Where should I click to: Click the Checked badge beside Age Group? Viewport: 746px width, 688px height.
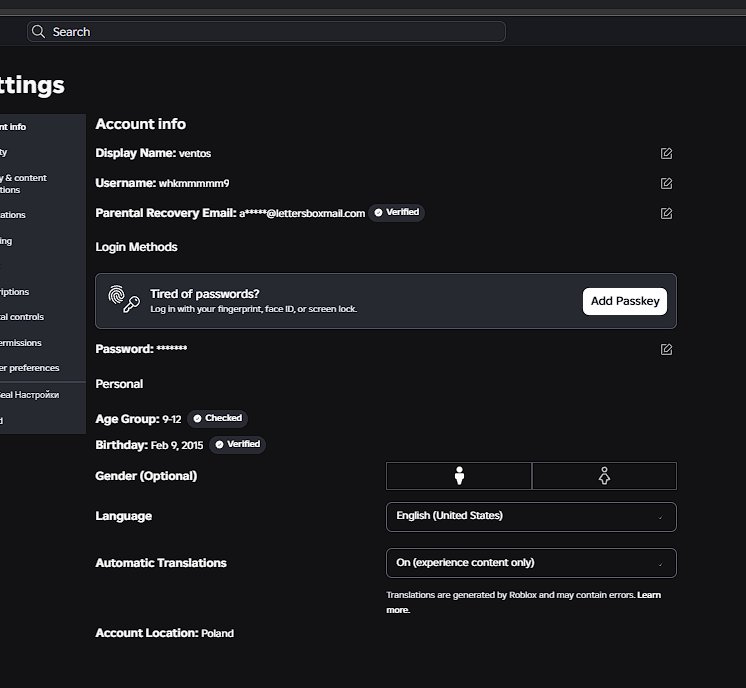217,418
